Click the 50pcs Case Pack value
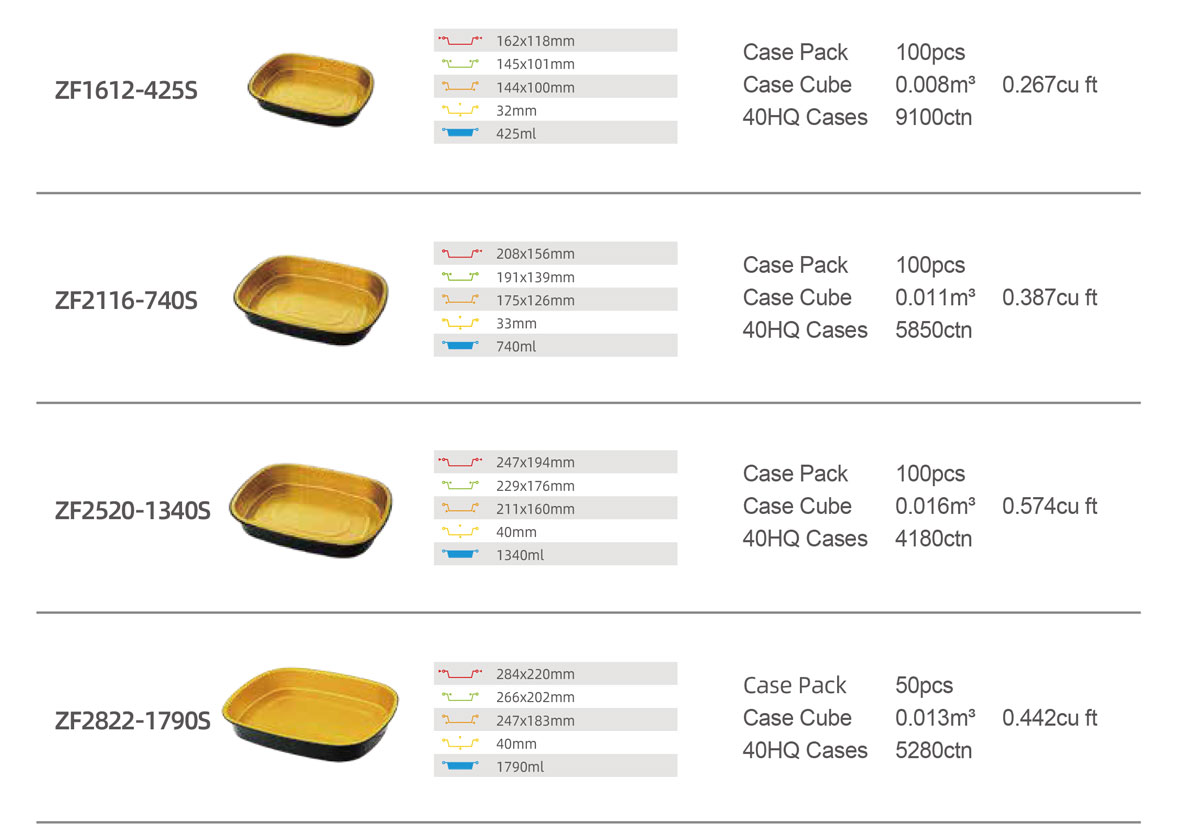The width and height of the screenshot is (1200, 836). 924,686
